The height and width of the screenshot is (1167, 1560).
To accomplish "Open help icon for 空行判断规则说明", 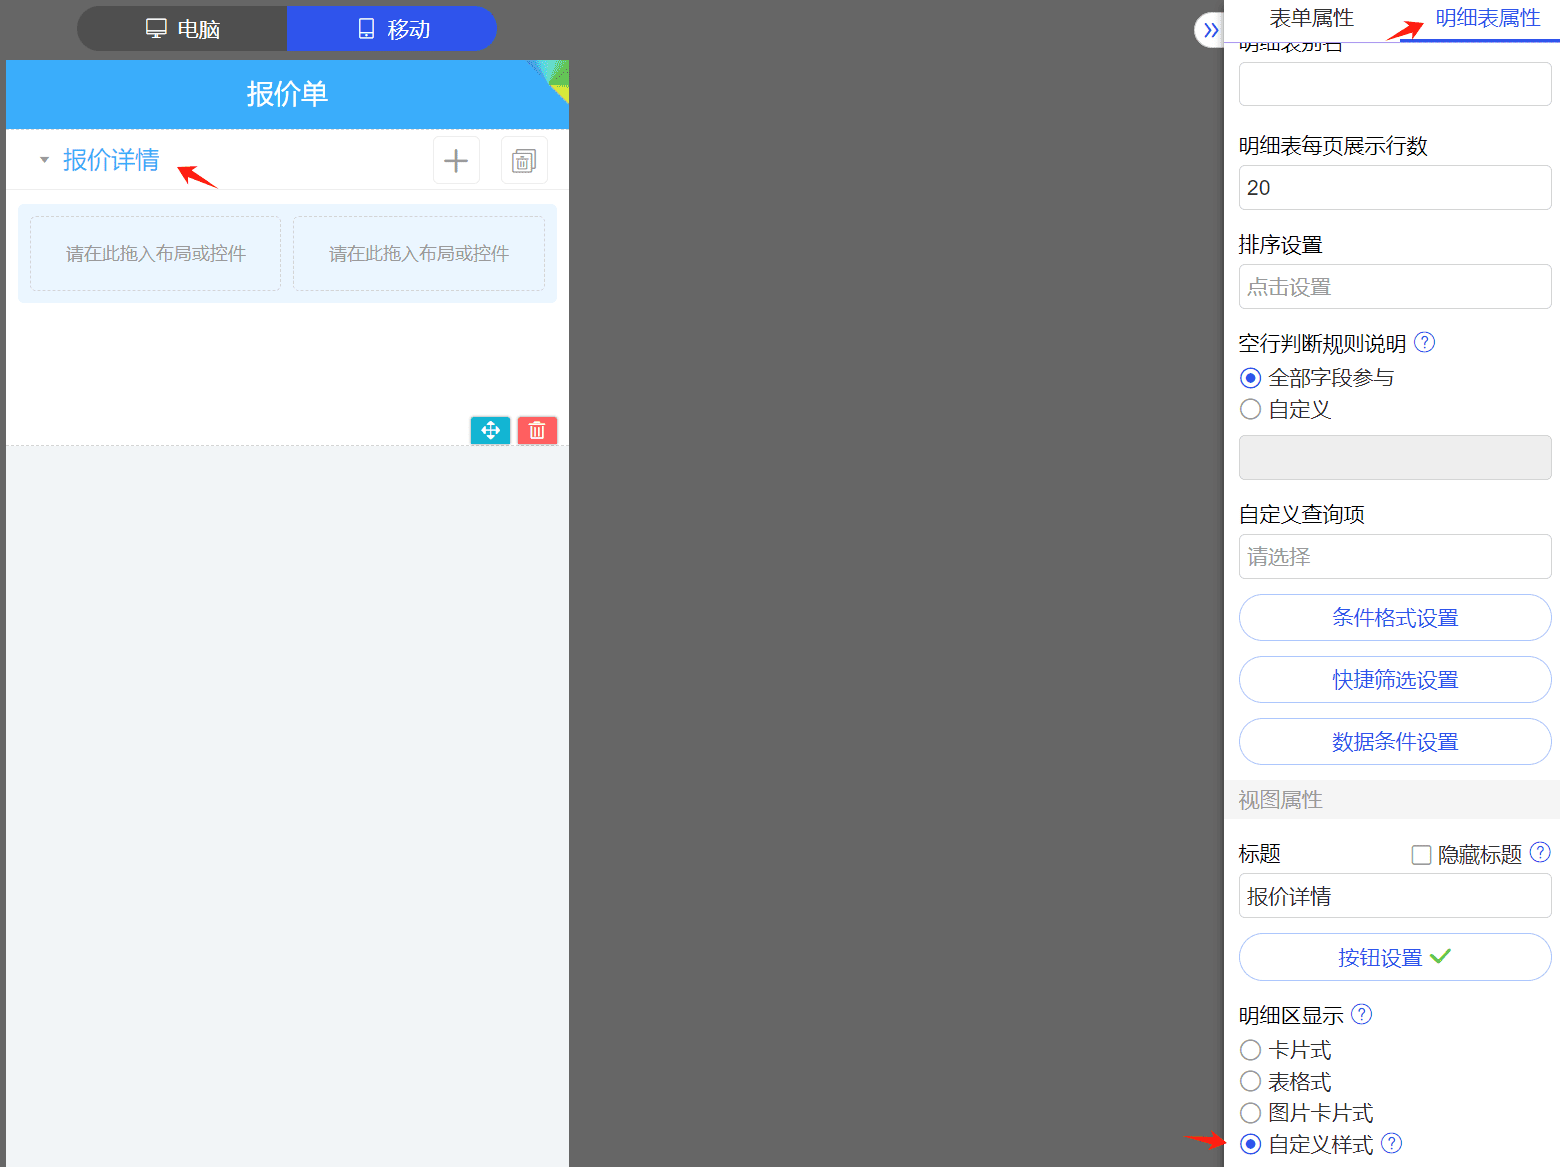I will coord(1425,343).
